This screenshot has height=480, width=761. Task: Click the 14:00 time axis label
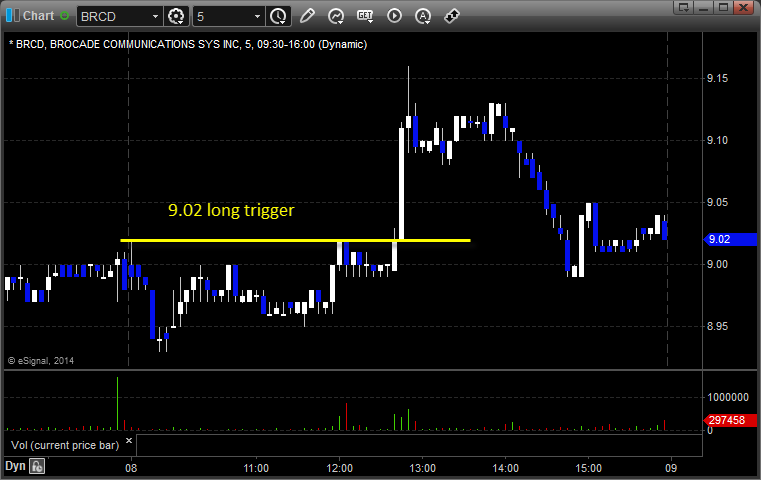[506, 468]
